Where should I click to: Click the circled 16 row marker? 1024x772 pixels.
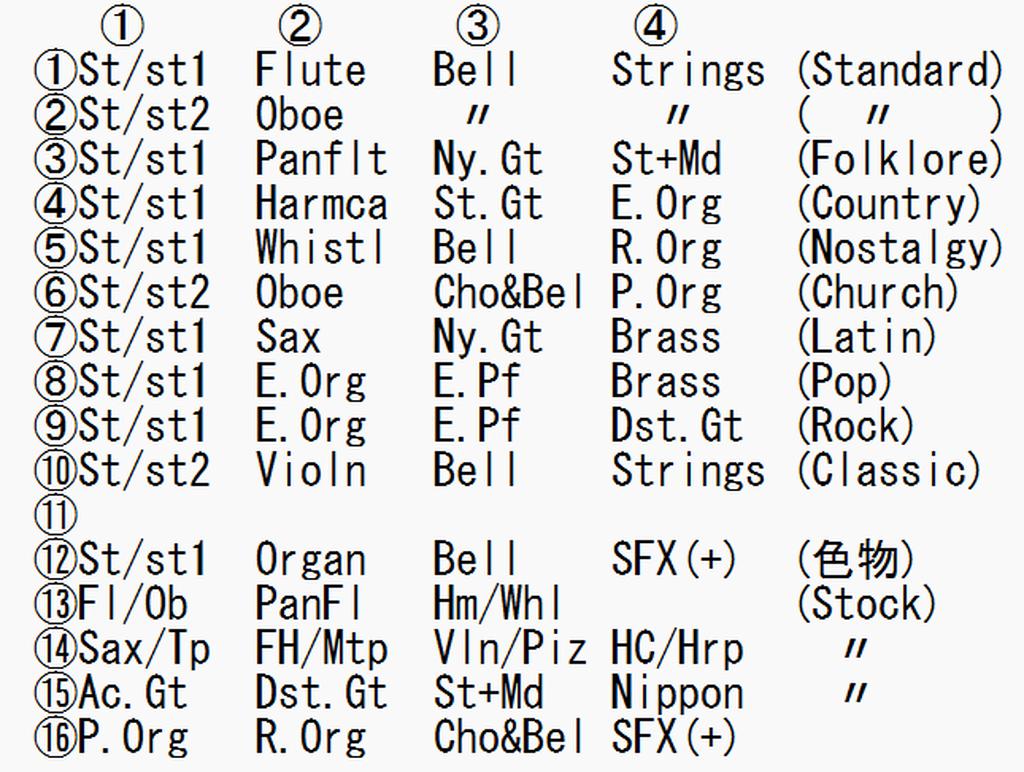click(x=56, y=738)
